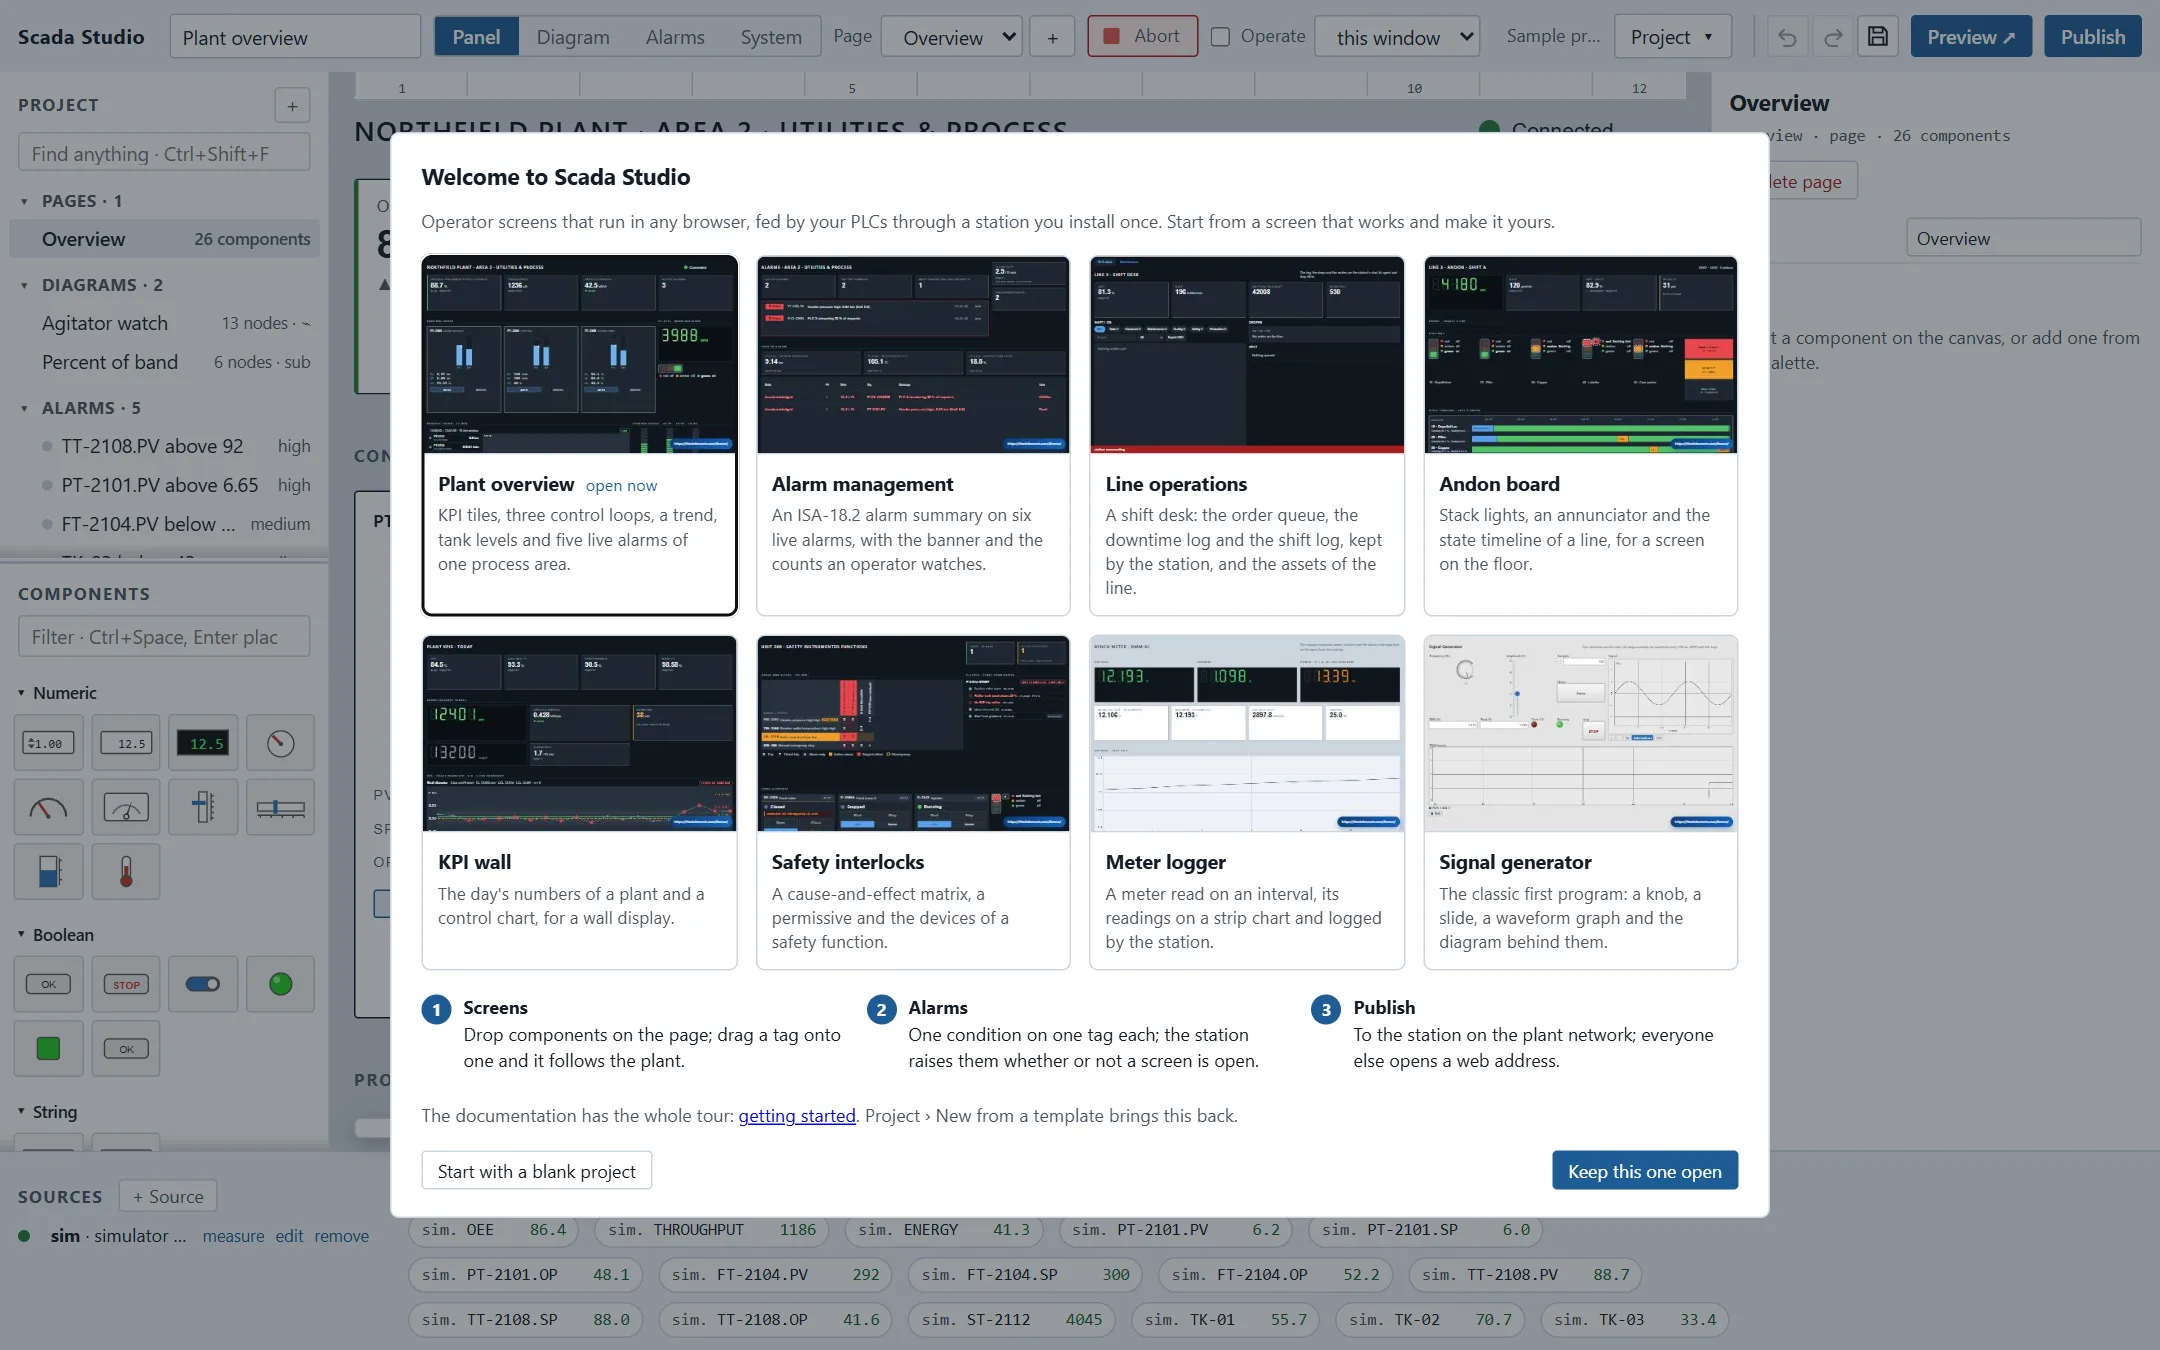Select the green LED digital display component

pyautogui.click(x=203, y=743)
